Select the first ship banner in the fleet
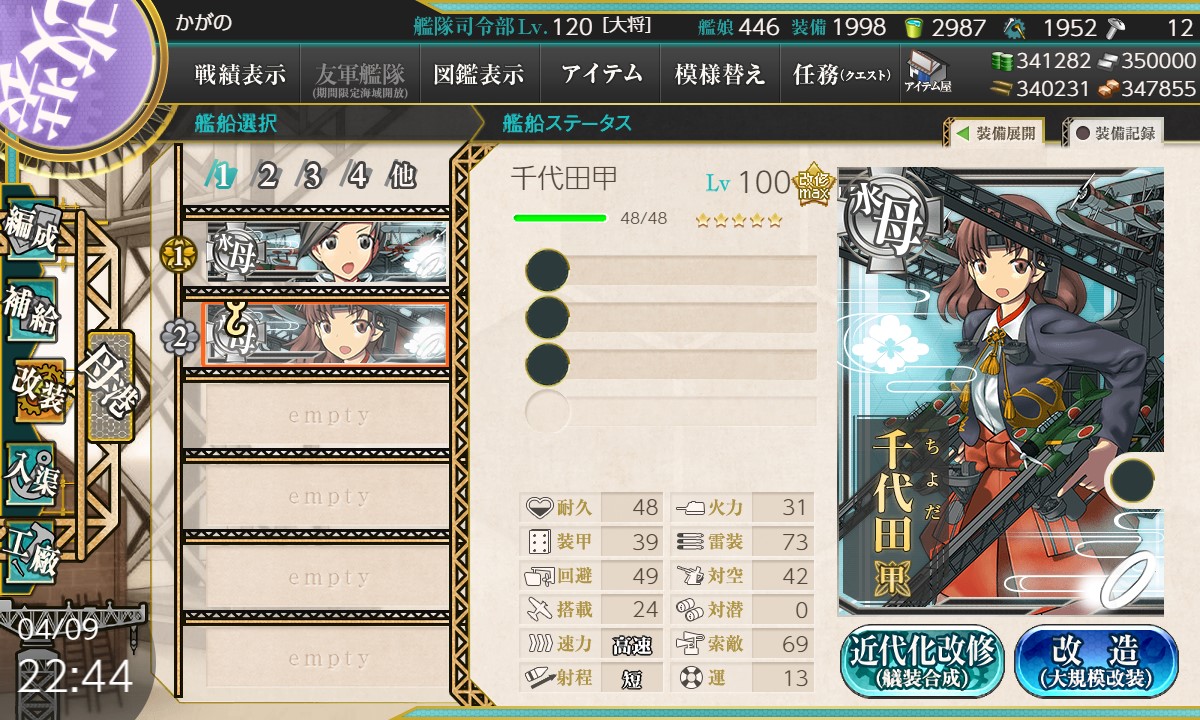Screen dimensions: 1200x720 (x=328, y=251)
